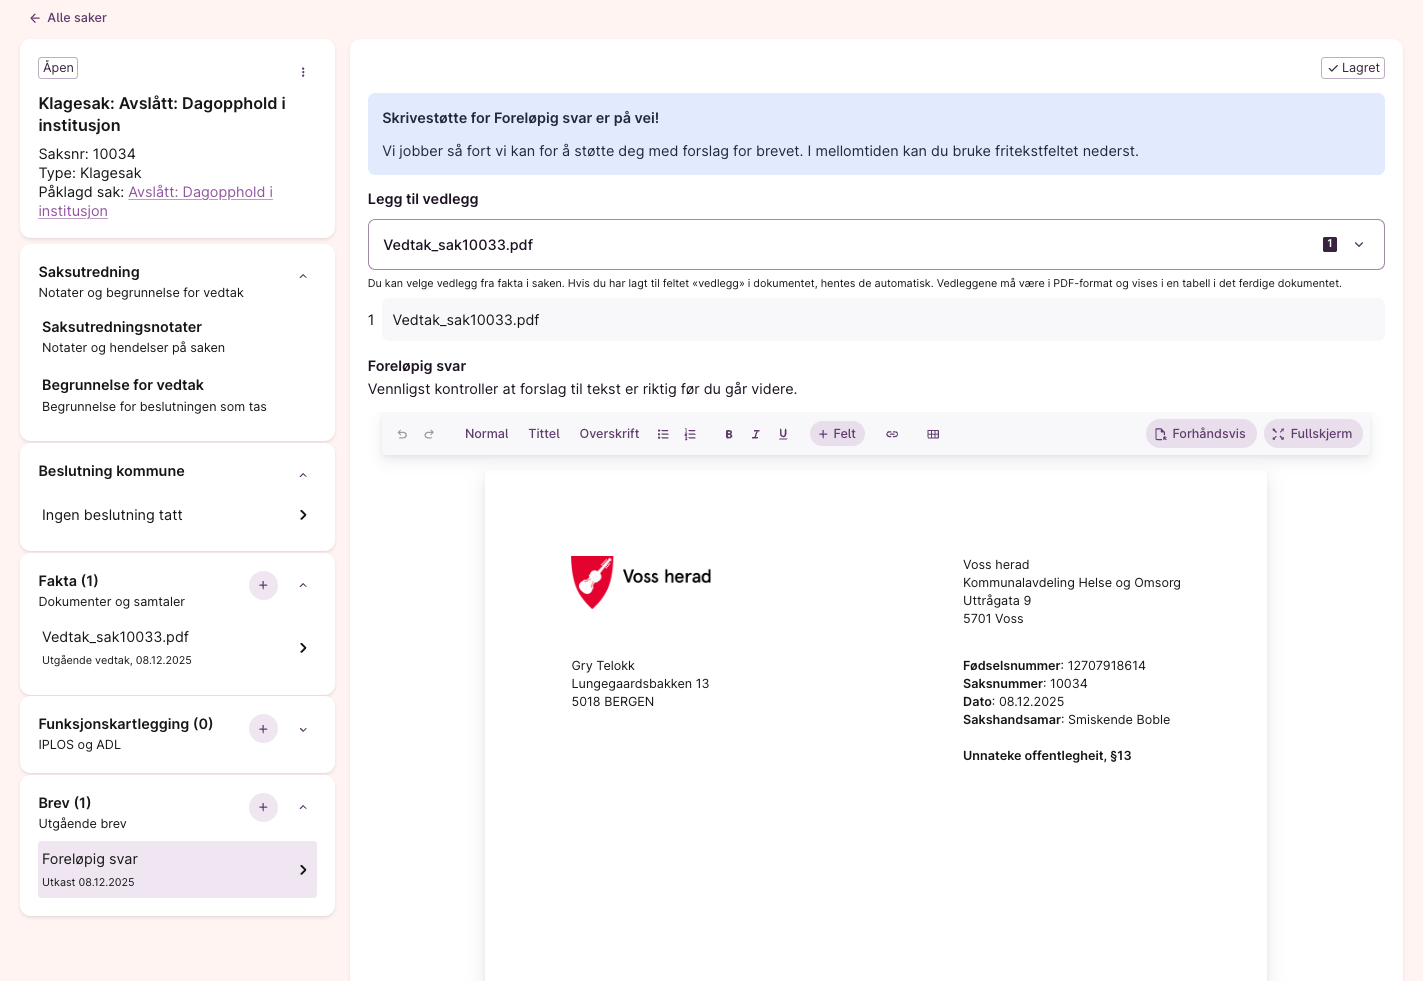Insert a bulleted list
The height and width of the screenshot is (981, 1423).
pos(663,434)
